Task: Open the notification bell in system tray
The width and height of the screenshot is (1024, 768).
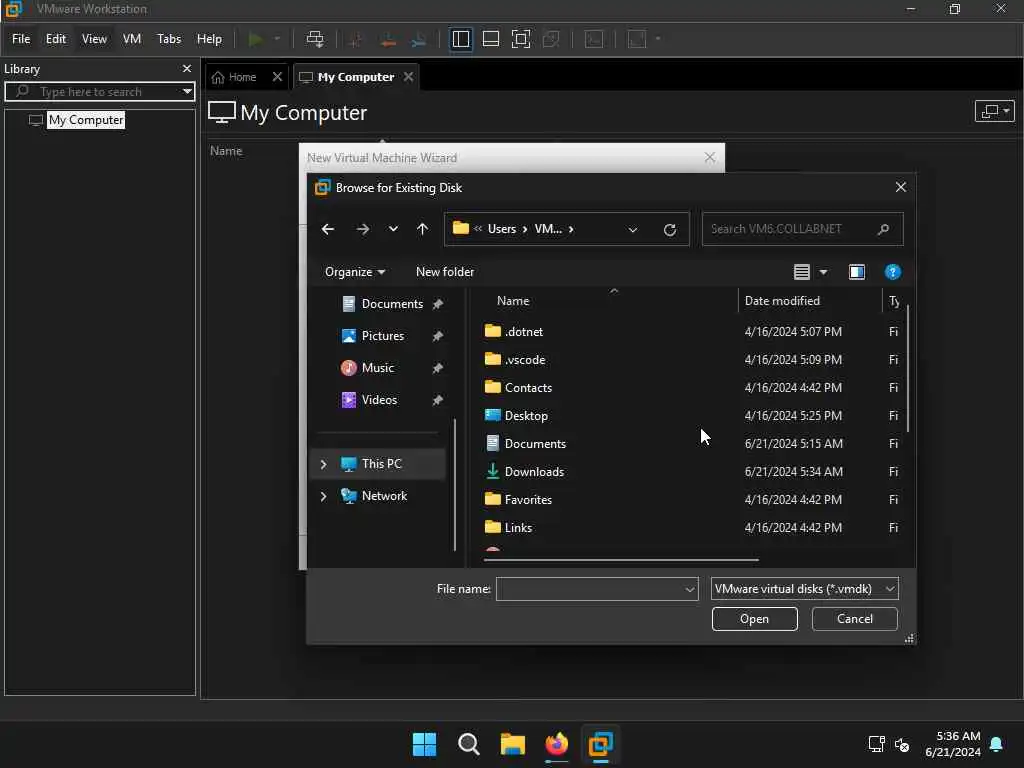Action: 996,744
